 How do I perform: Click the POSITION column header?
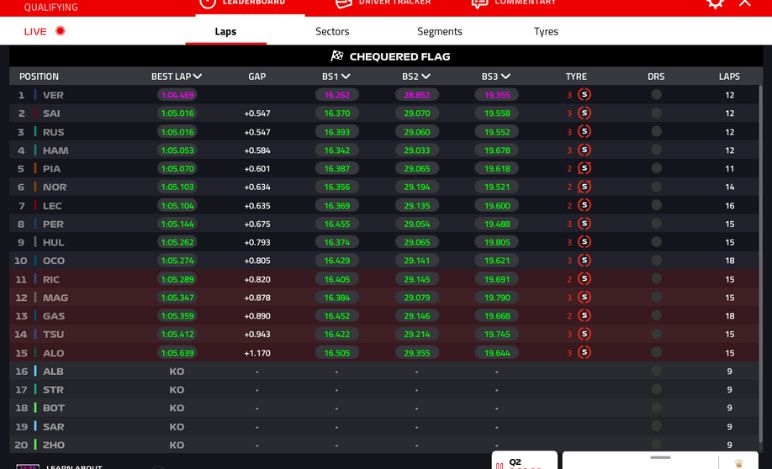[x=39, y=76]
